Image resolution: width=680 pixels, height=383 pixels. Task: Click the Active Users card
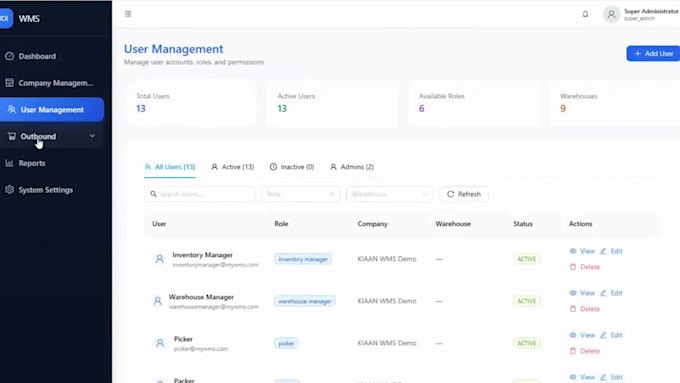pos(332,103)
